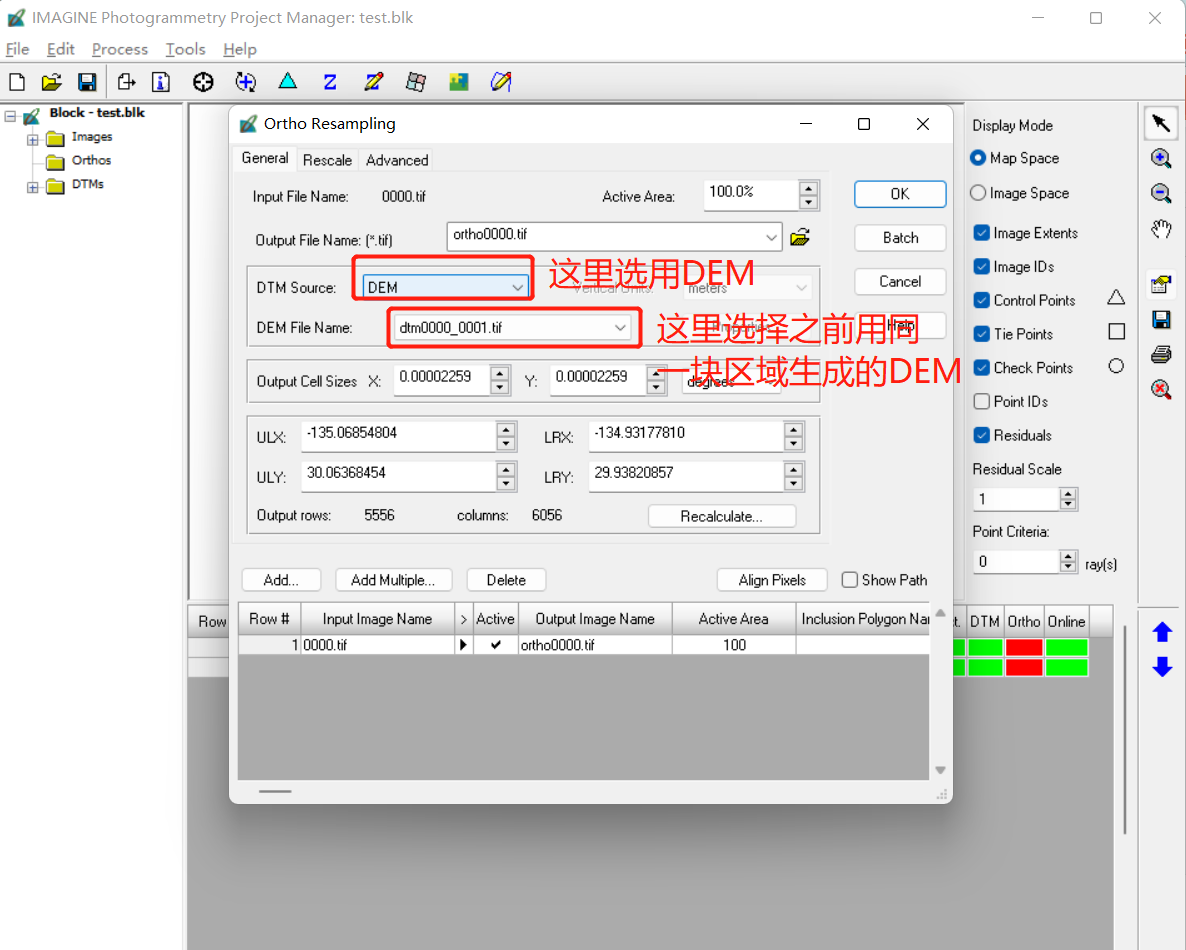
Task: Click the red cross magnifier icon
Action: [x=1161, y=390]
